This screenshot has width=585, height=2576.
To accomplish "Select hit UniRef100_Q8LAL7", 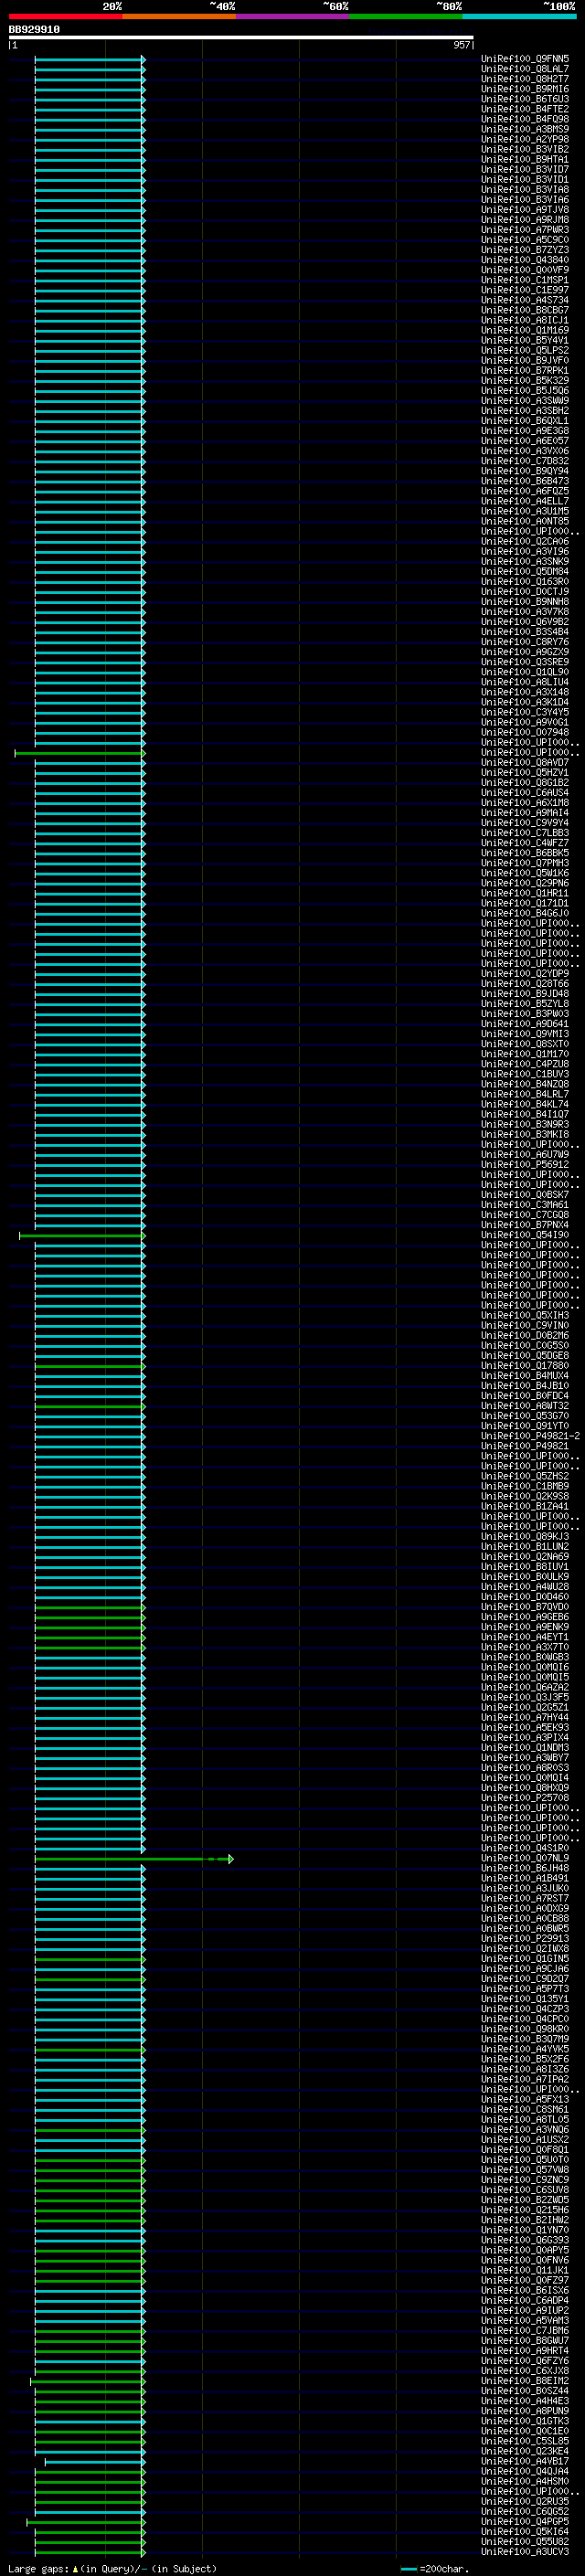I will pyautogui.click(x=525, y=69).
